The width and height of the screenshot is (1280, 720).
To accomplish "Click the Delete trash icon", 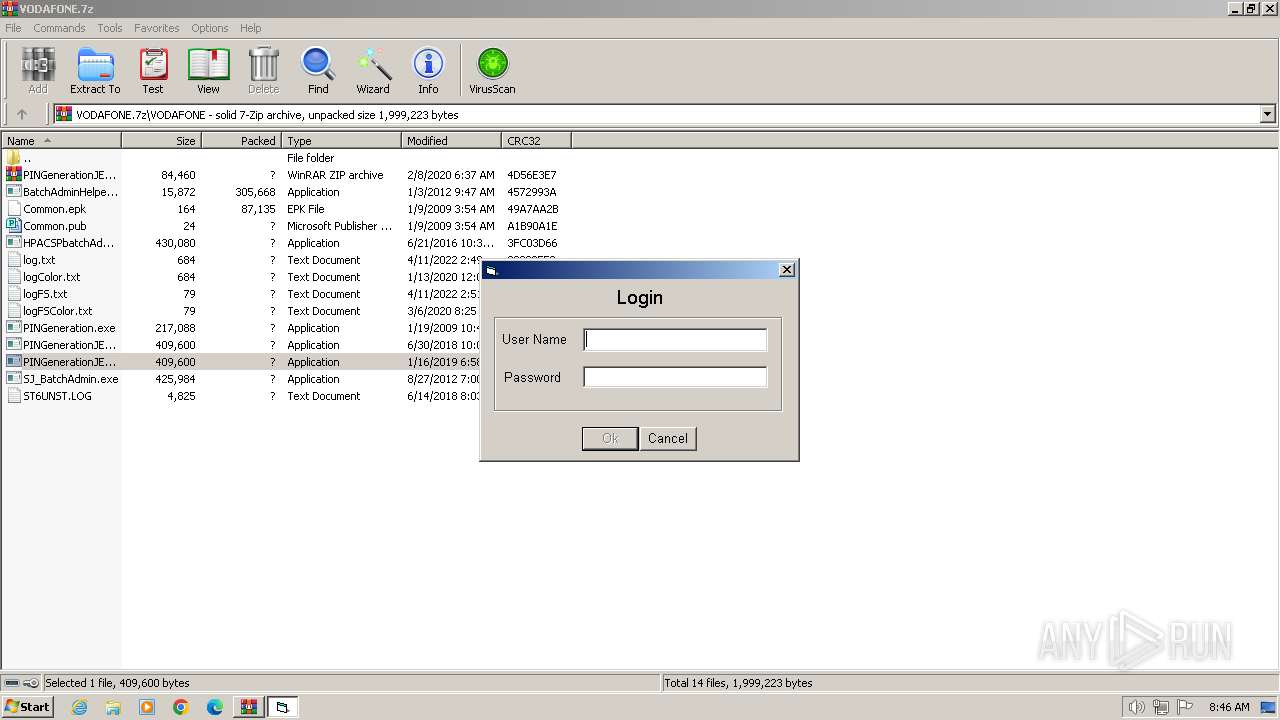I will coord(264,71).
